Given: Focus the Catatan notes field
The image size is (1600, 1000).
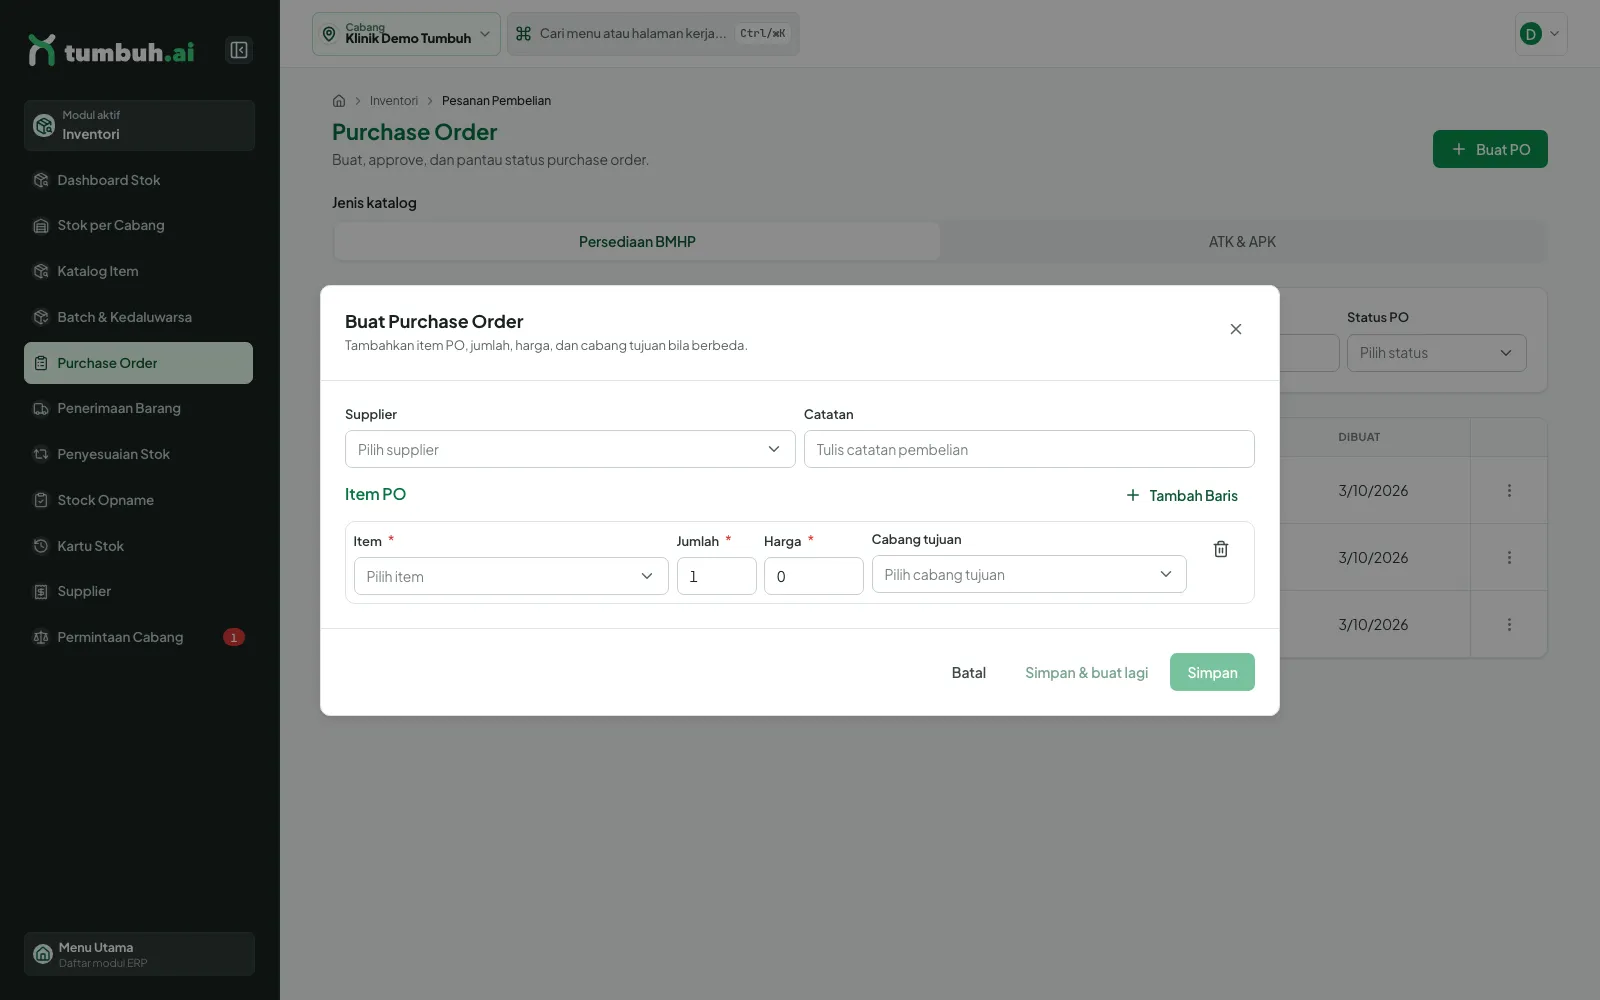Looking at the screenshot, I should pyautogui.click(x=1029, y=449).
